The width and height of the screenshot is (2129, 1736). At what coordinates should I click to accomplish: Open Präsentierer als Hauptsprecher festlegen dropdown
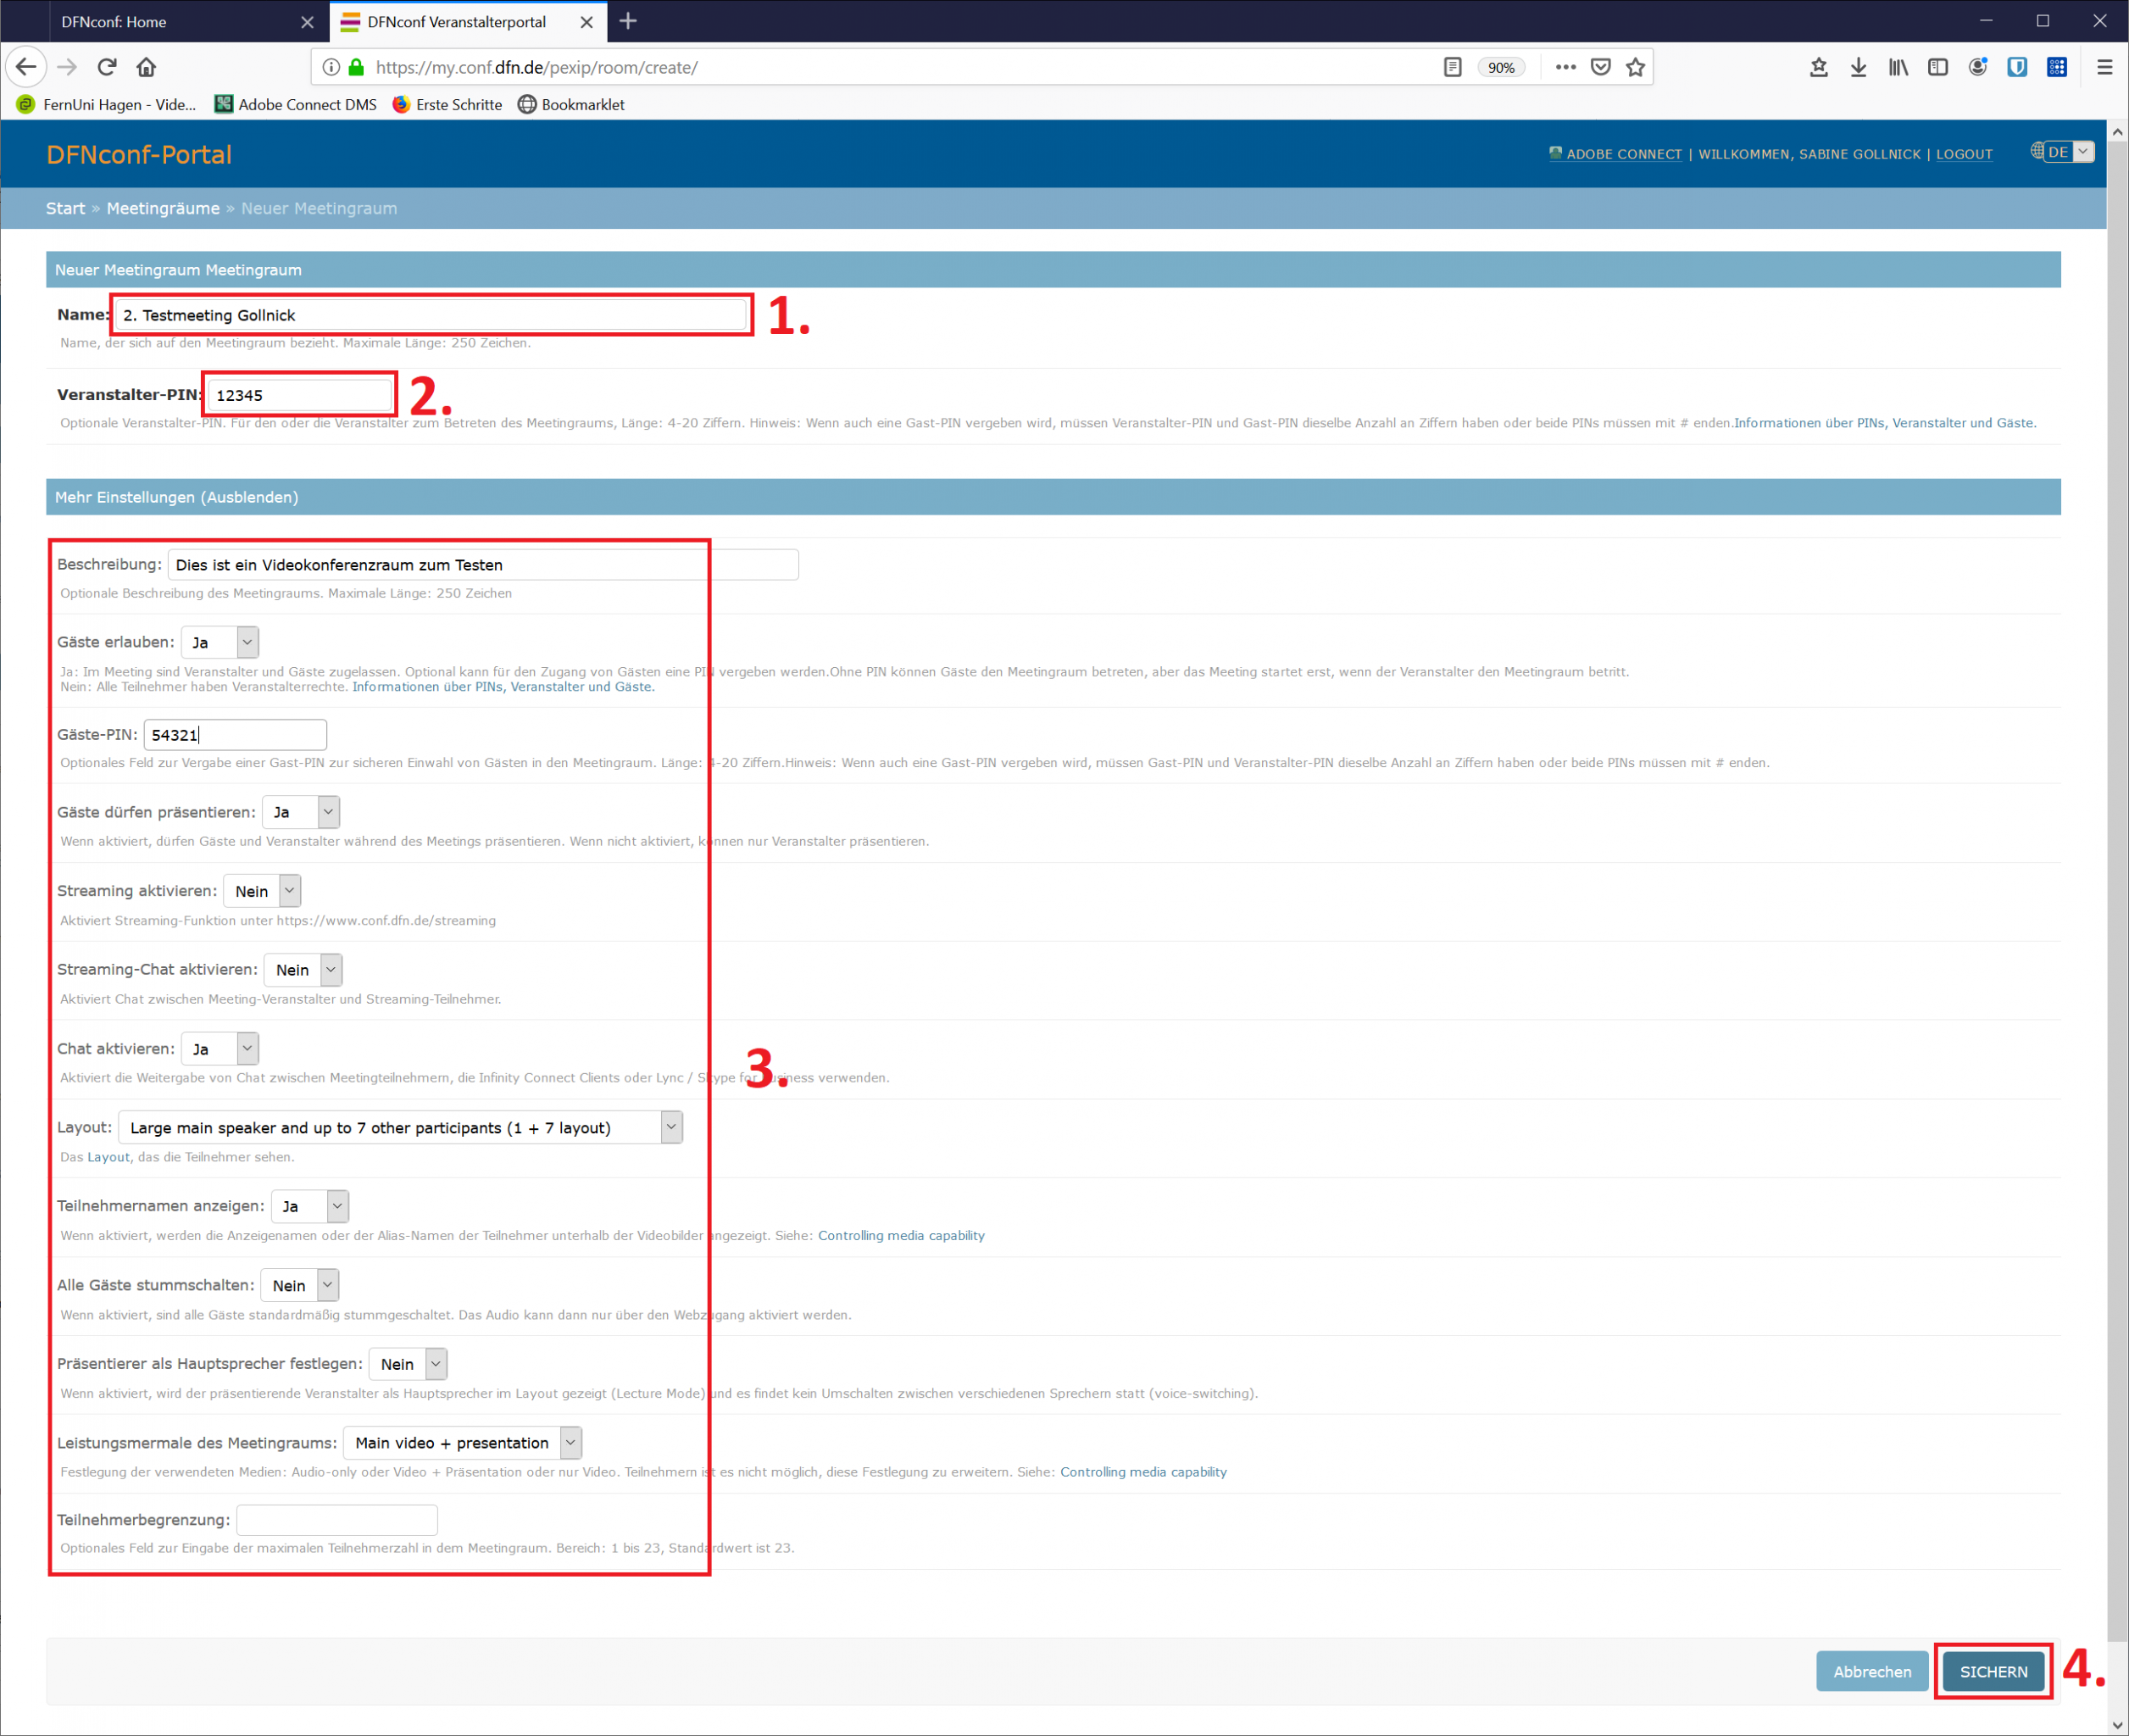(408, 1364)
